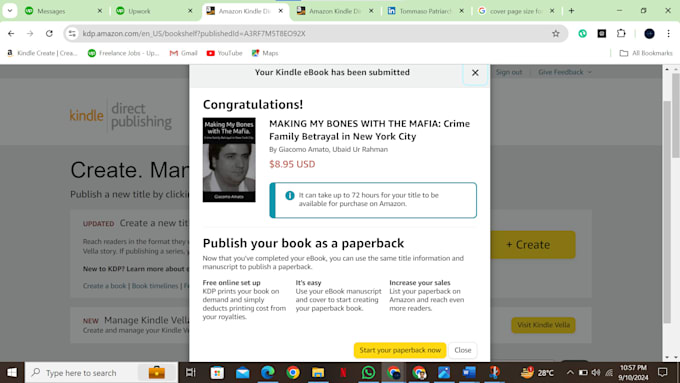Click Start your paperback now button
The image size is (680, 383).
click(x=400, y=350)
